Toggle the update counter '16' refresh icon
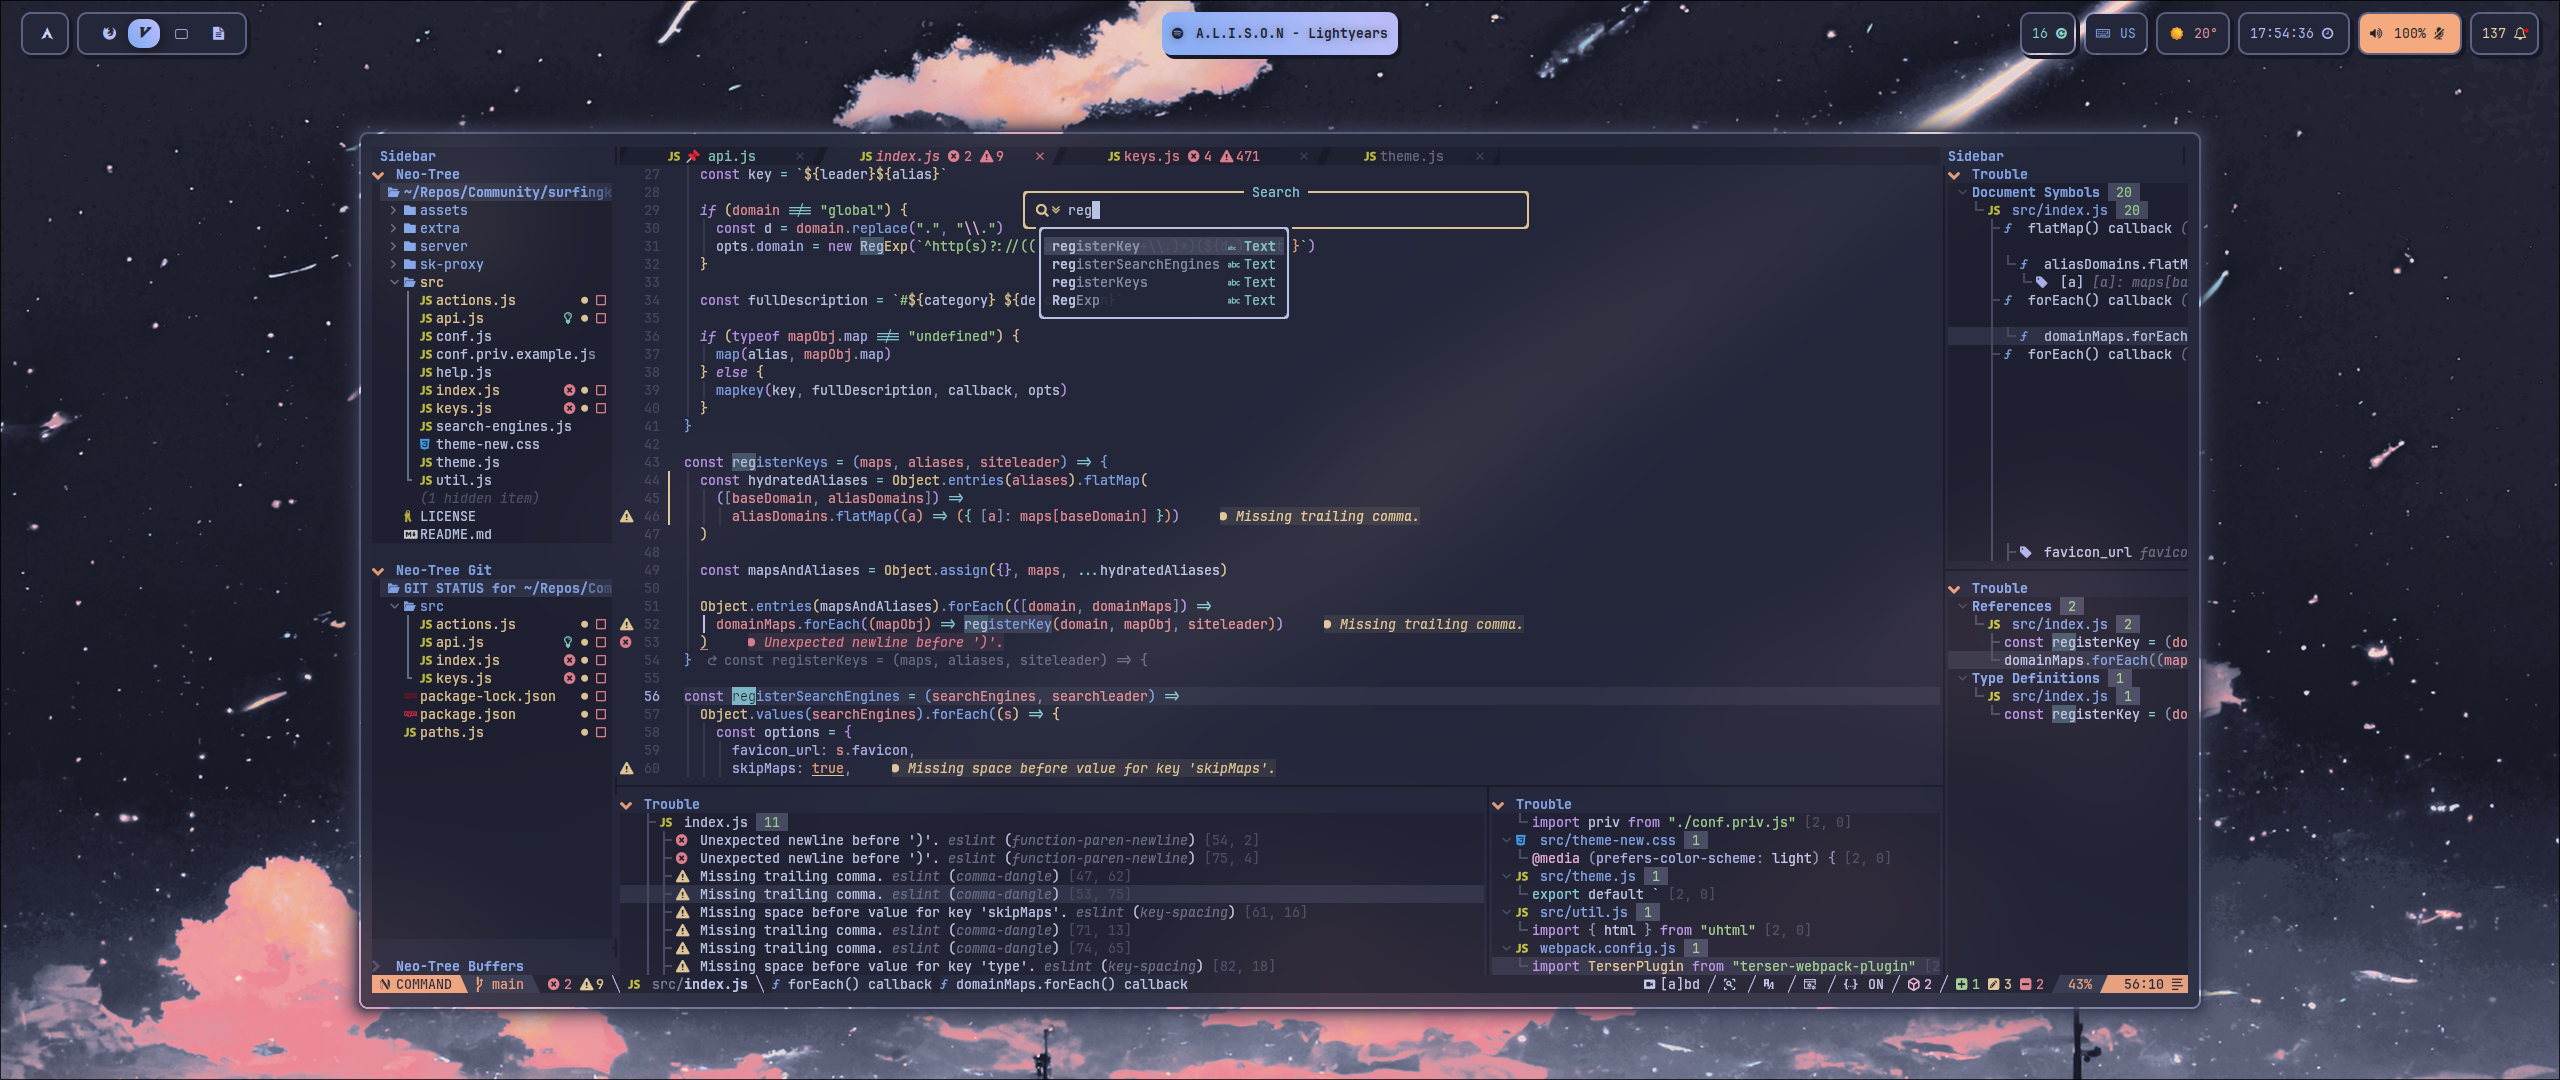The width and height of the screenshot is (2560, 1080). tap(2059, 33)
